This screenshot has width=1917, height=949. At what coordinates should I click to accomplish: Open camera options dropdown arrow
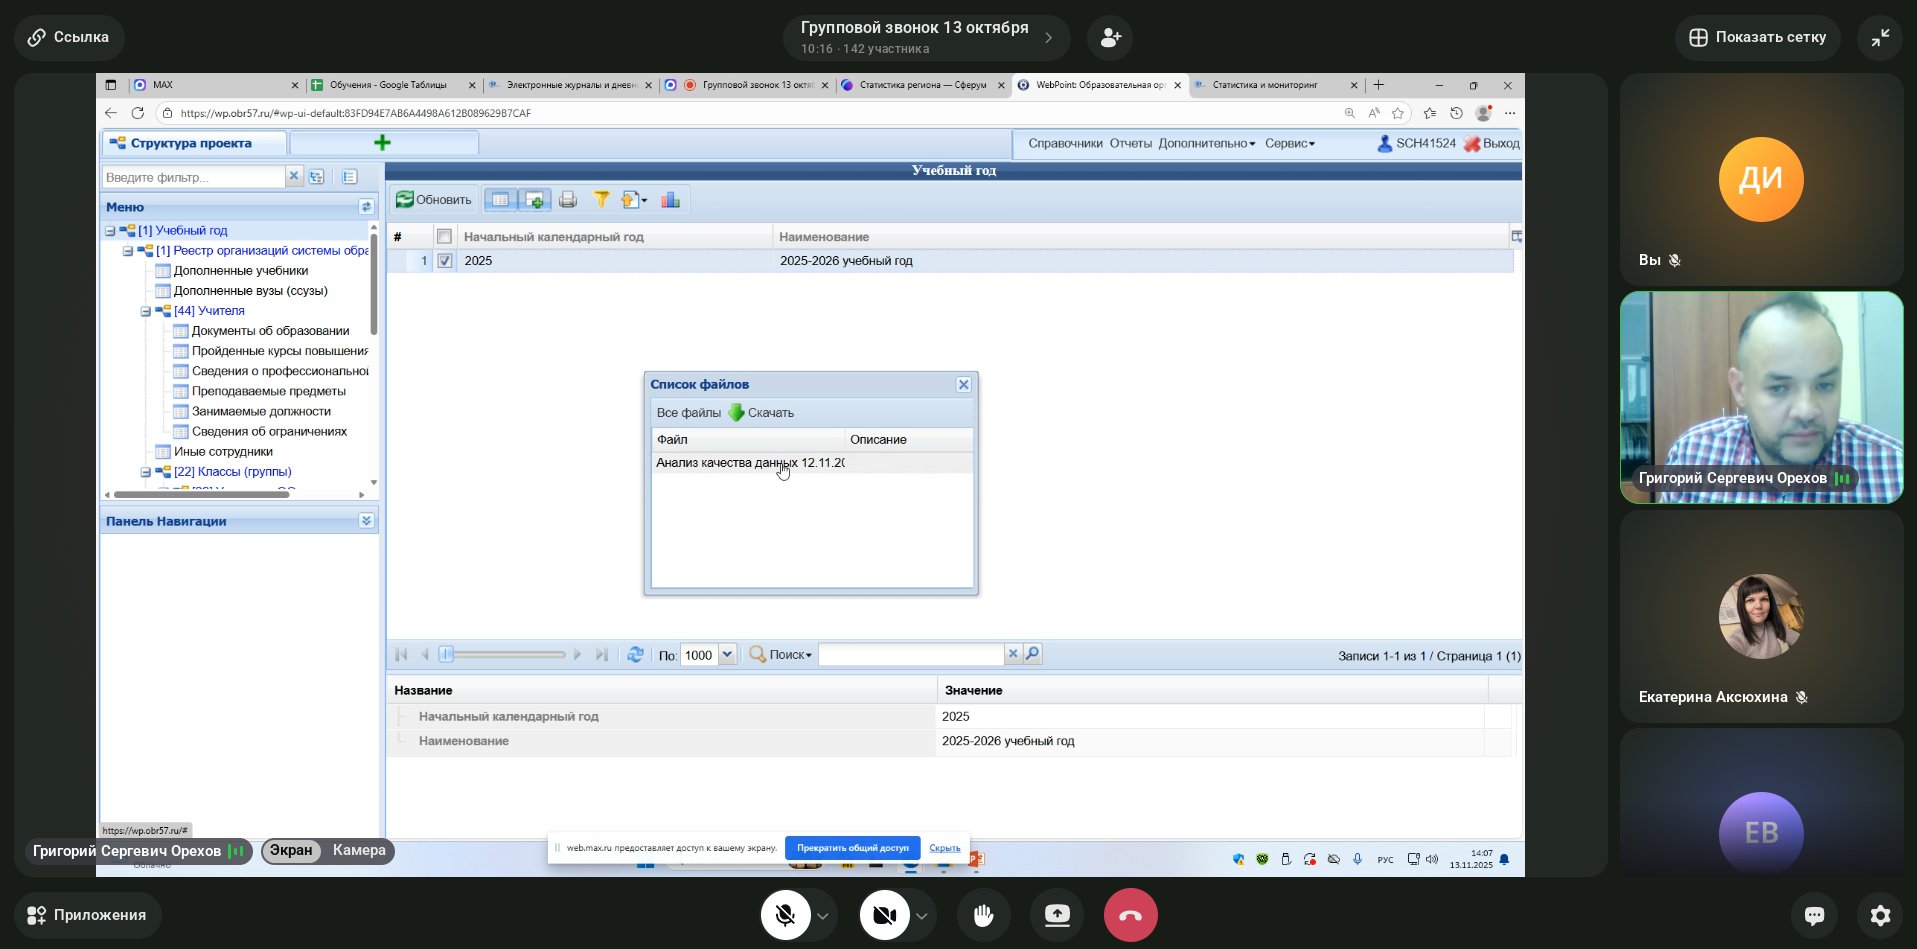pyautogui.click(x=922, y=915)
